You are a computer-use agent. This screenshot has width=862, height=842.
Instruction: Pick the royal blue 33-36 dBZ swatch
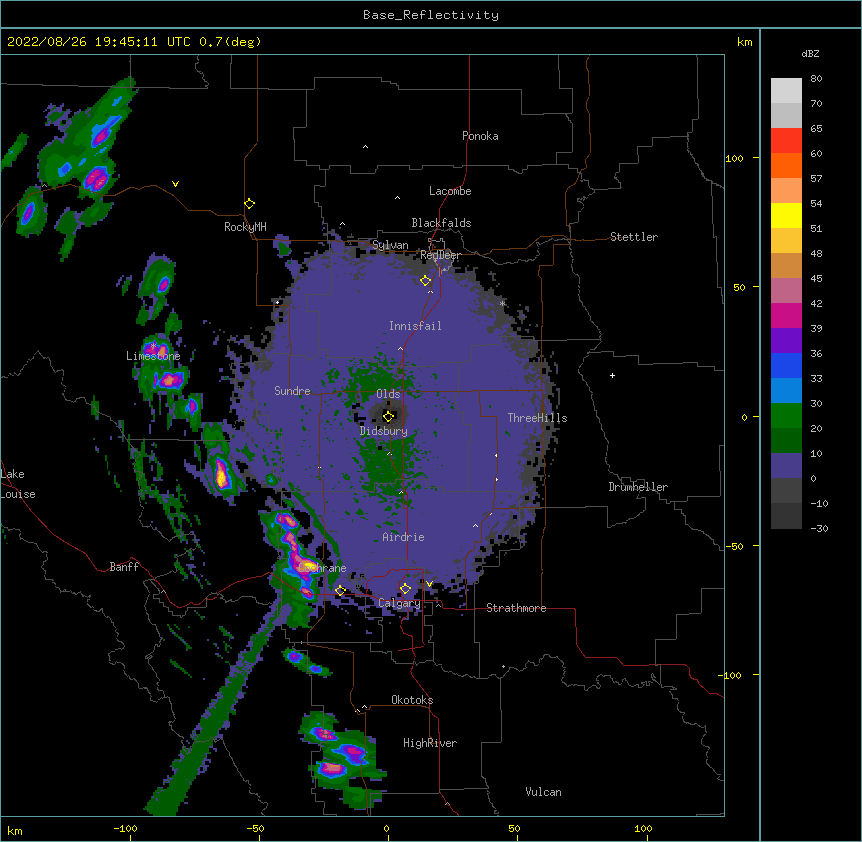click(x=786, y=365)
